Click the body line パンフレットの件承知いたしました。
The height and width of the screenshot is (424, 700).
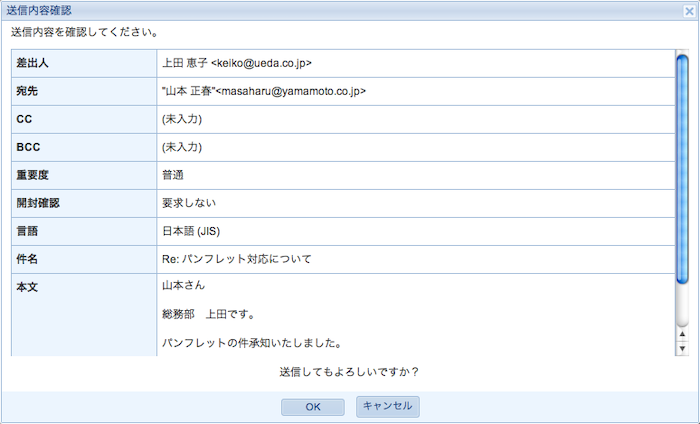click(x=252, y=343)
